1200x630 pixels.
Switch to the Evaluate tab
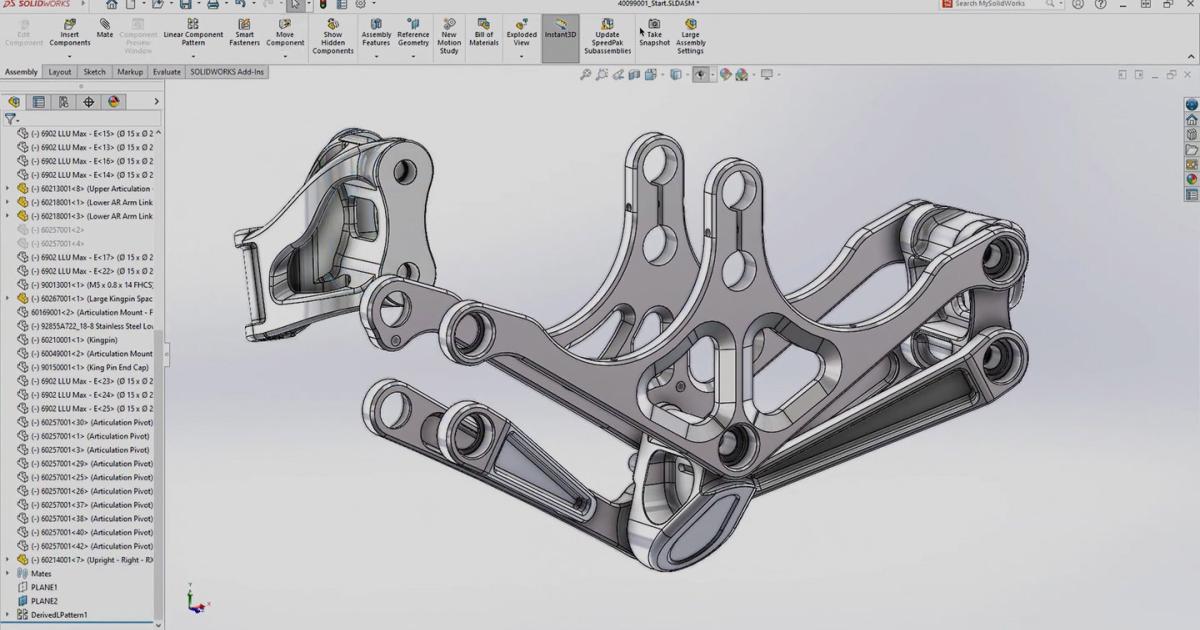click(x=166, y=71)
